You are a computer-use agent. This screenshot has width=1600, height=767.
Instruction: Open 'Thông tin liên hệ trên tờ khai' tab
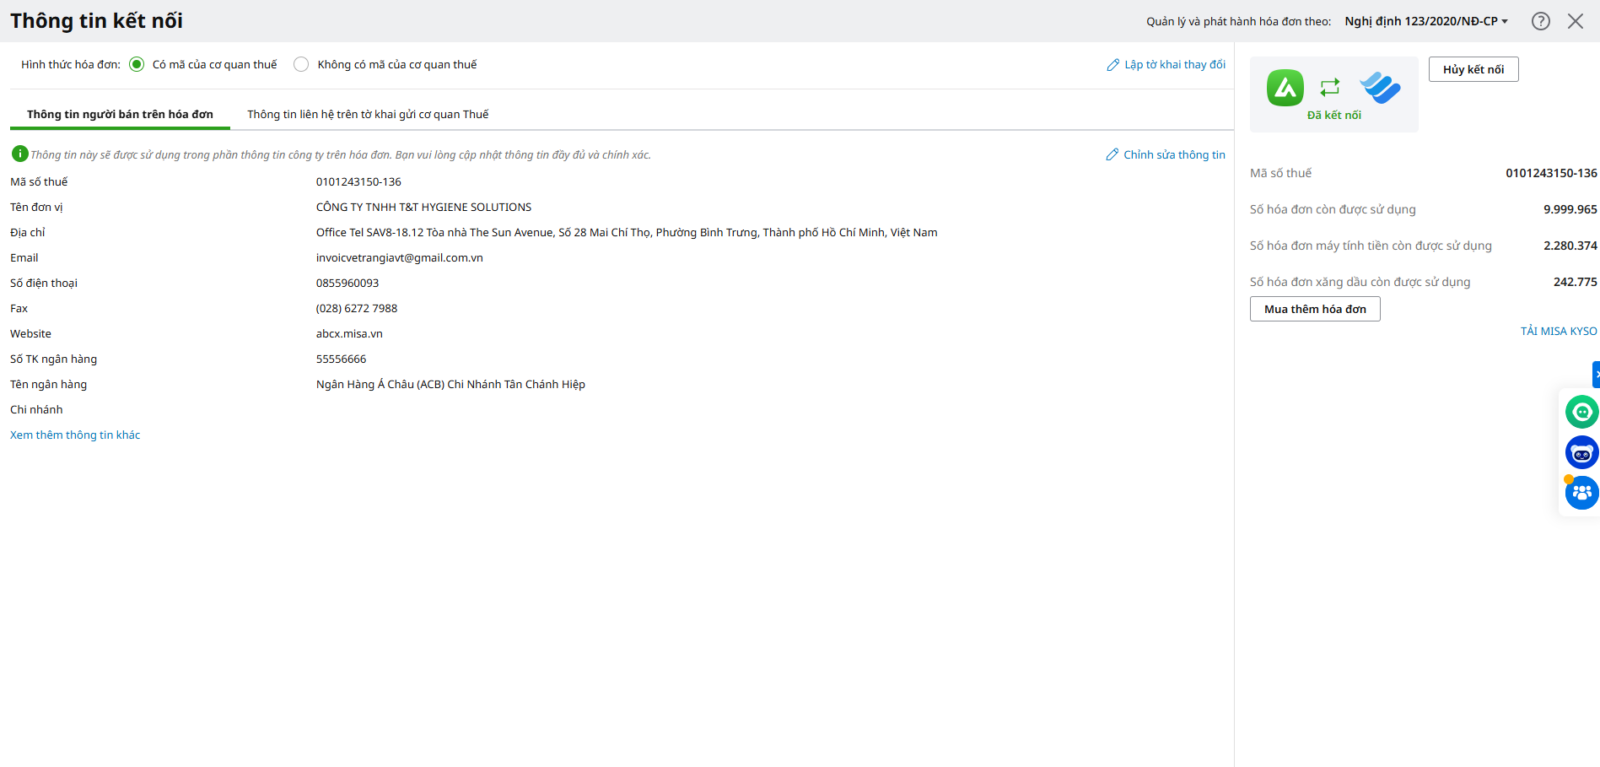[x=368, y=114]
